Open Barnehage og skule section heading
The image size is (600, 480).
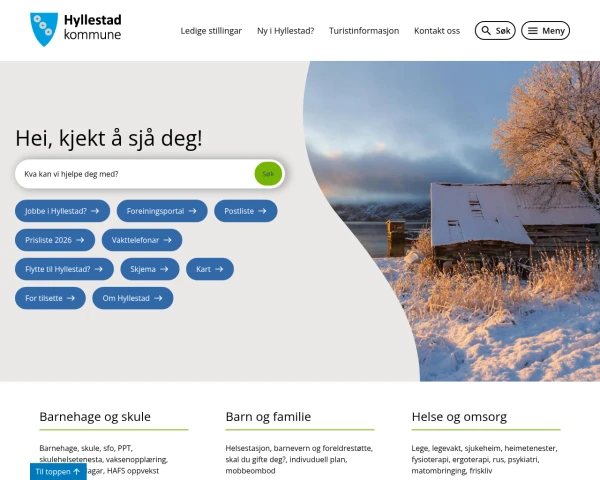tap(95, 416)
